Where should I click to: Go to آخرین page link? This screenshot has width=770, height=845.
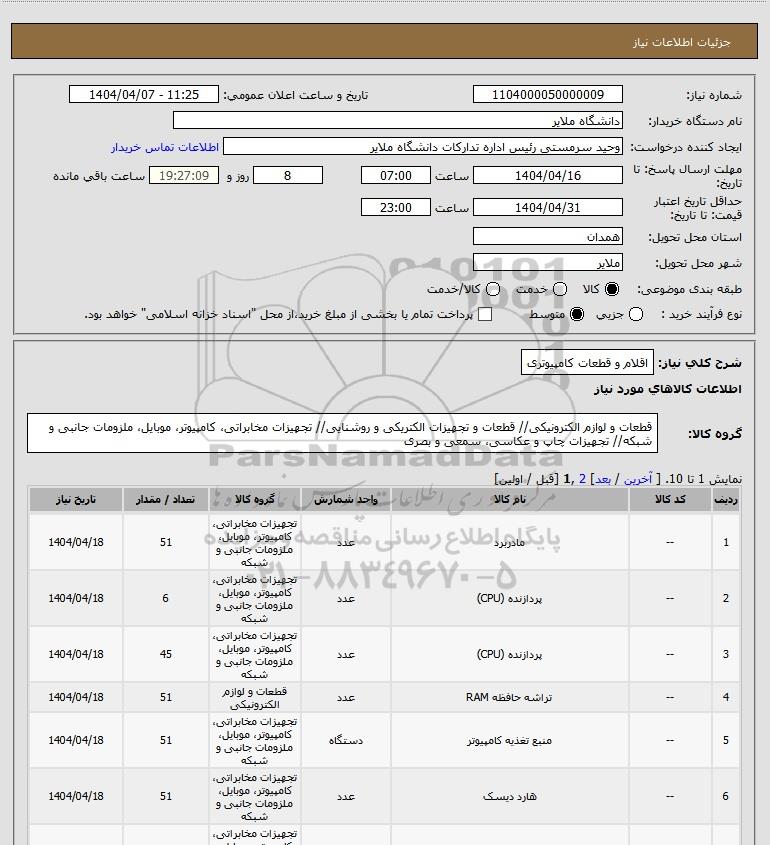tap(638, 479)
